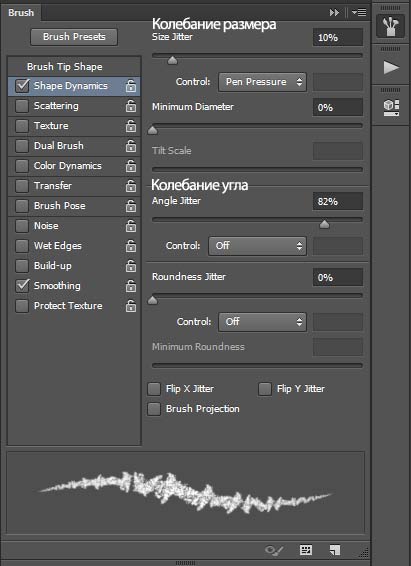The width and height of the screenshot is (411, 566).
Task: Disable the Smoothing checkbox
Action: coord(22,286)
